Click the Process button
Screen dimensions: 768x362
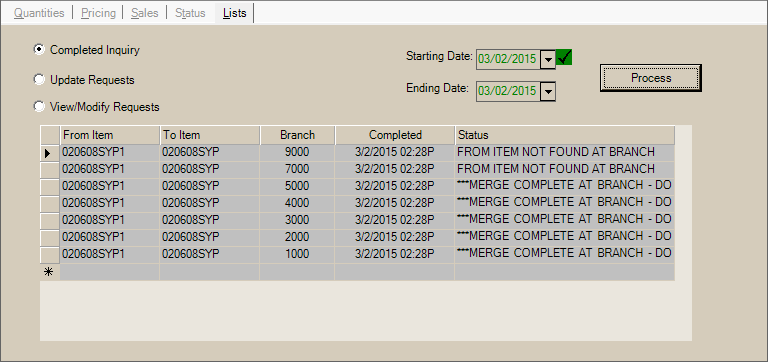point(651,78)
